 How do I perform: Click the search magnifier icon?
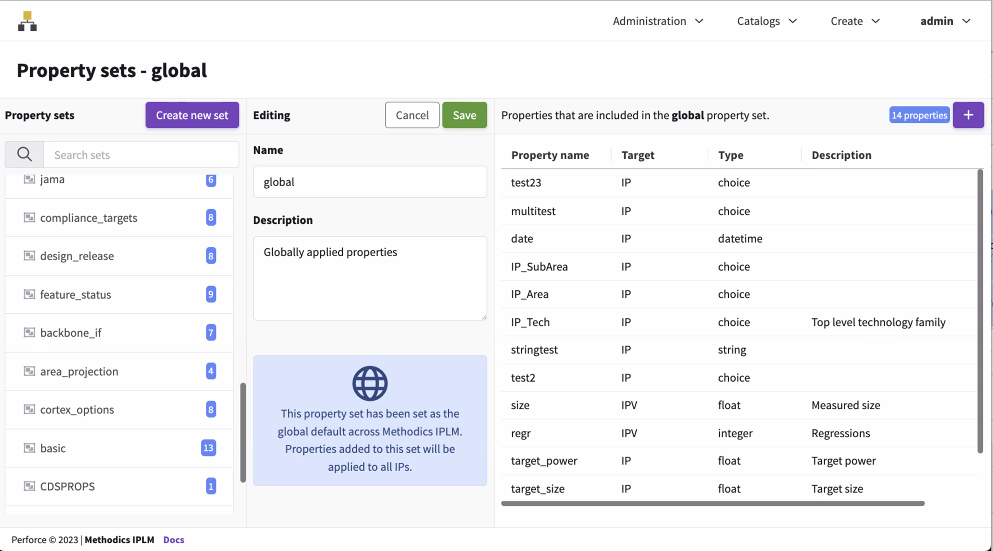[x=25, y=155]
